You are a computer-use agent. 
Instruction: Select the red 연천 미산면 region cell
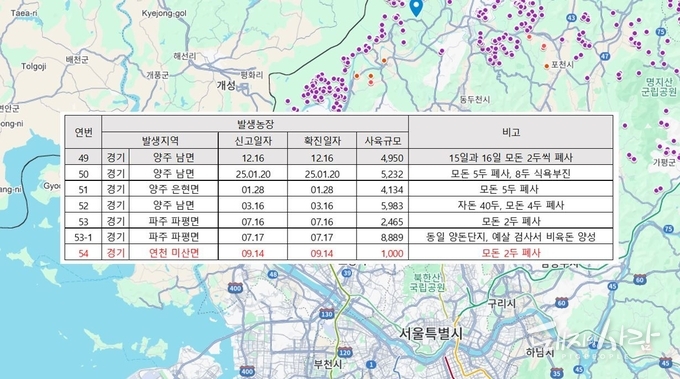click(x=174, y=253)
